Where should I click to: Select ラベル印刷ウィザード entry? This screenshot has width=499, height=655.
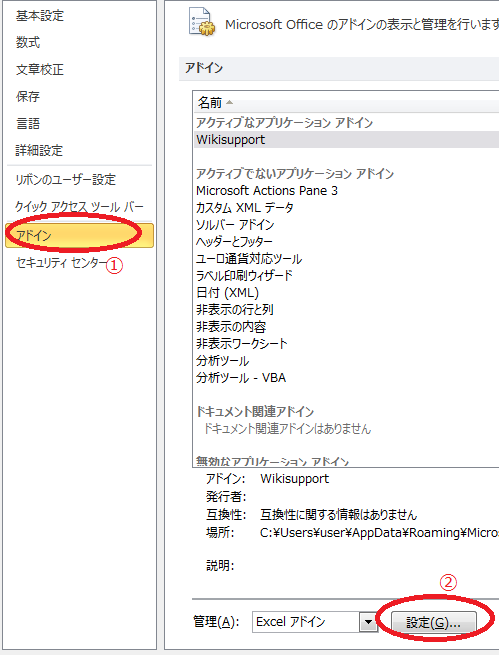click(x=244, y=276)
